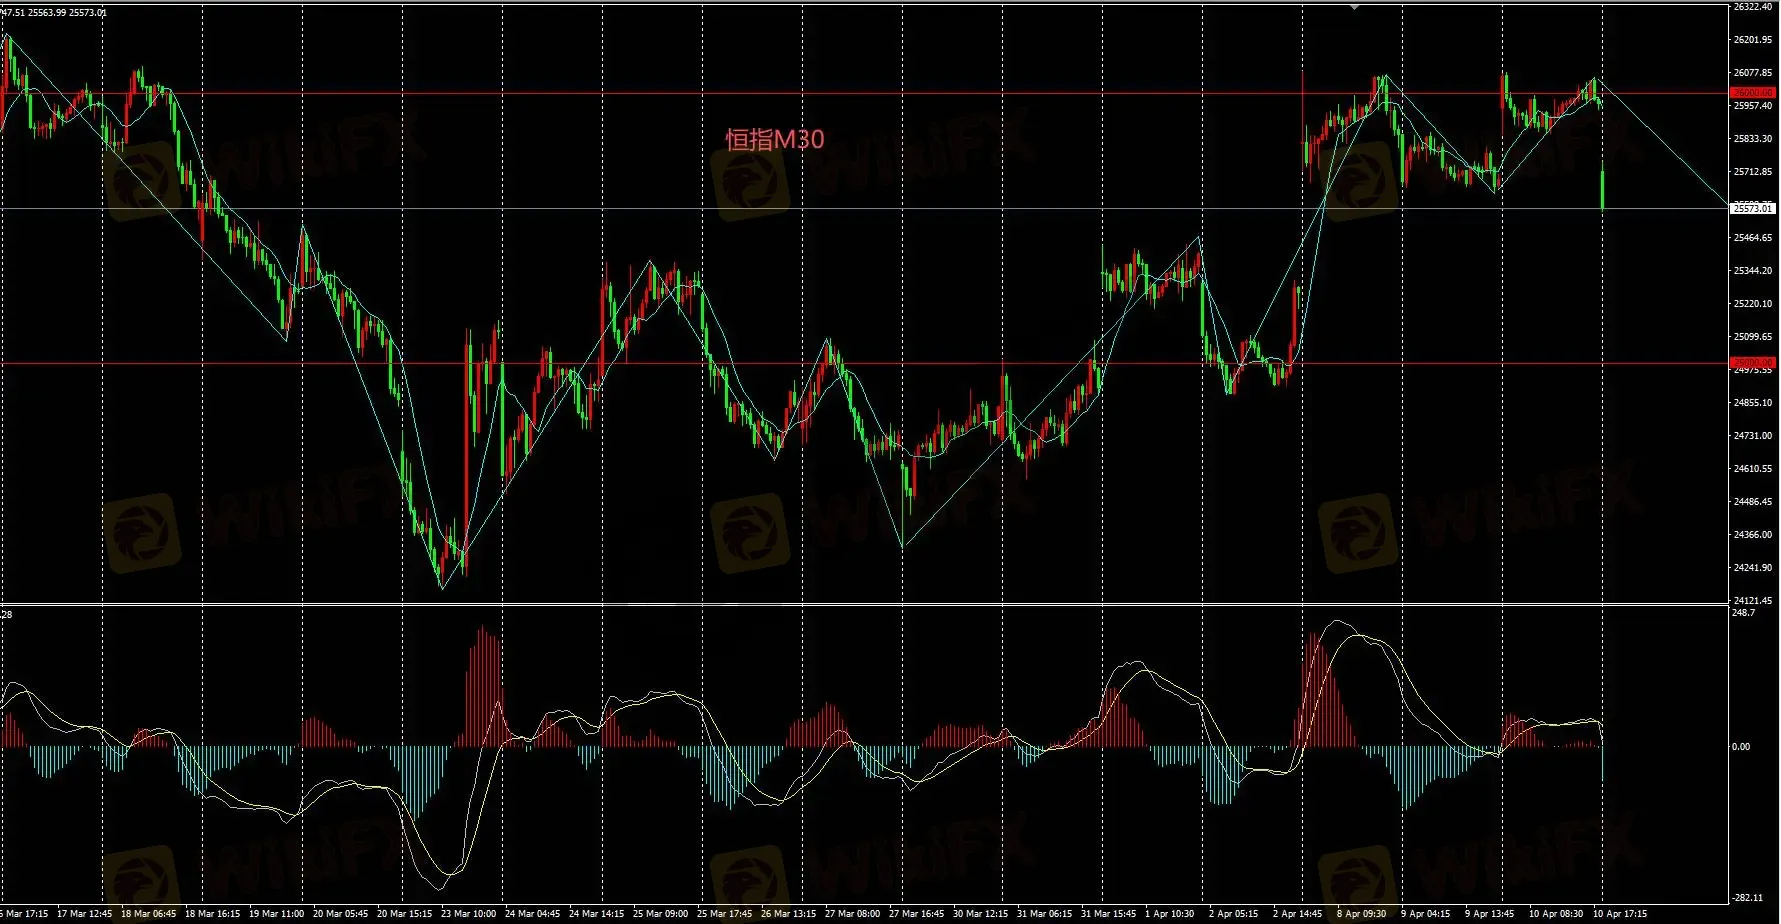Click the current price label 25573.01
The width and height of the screenshot is (1781, 924).
coord(1753,208)
